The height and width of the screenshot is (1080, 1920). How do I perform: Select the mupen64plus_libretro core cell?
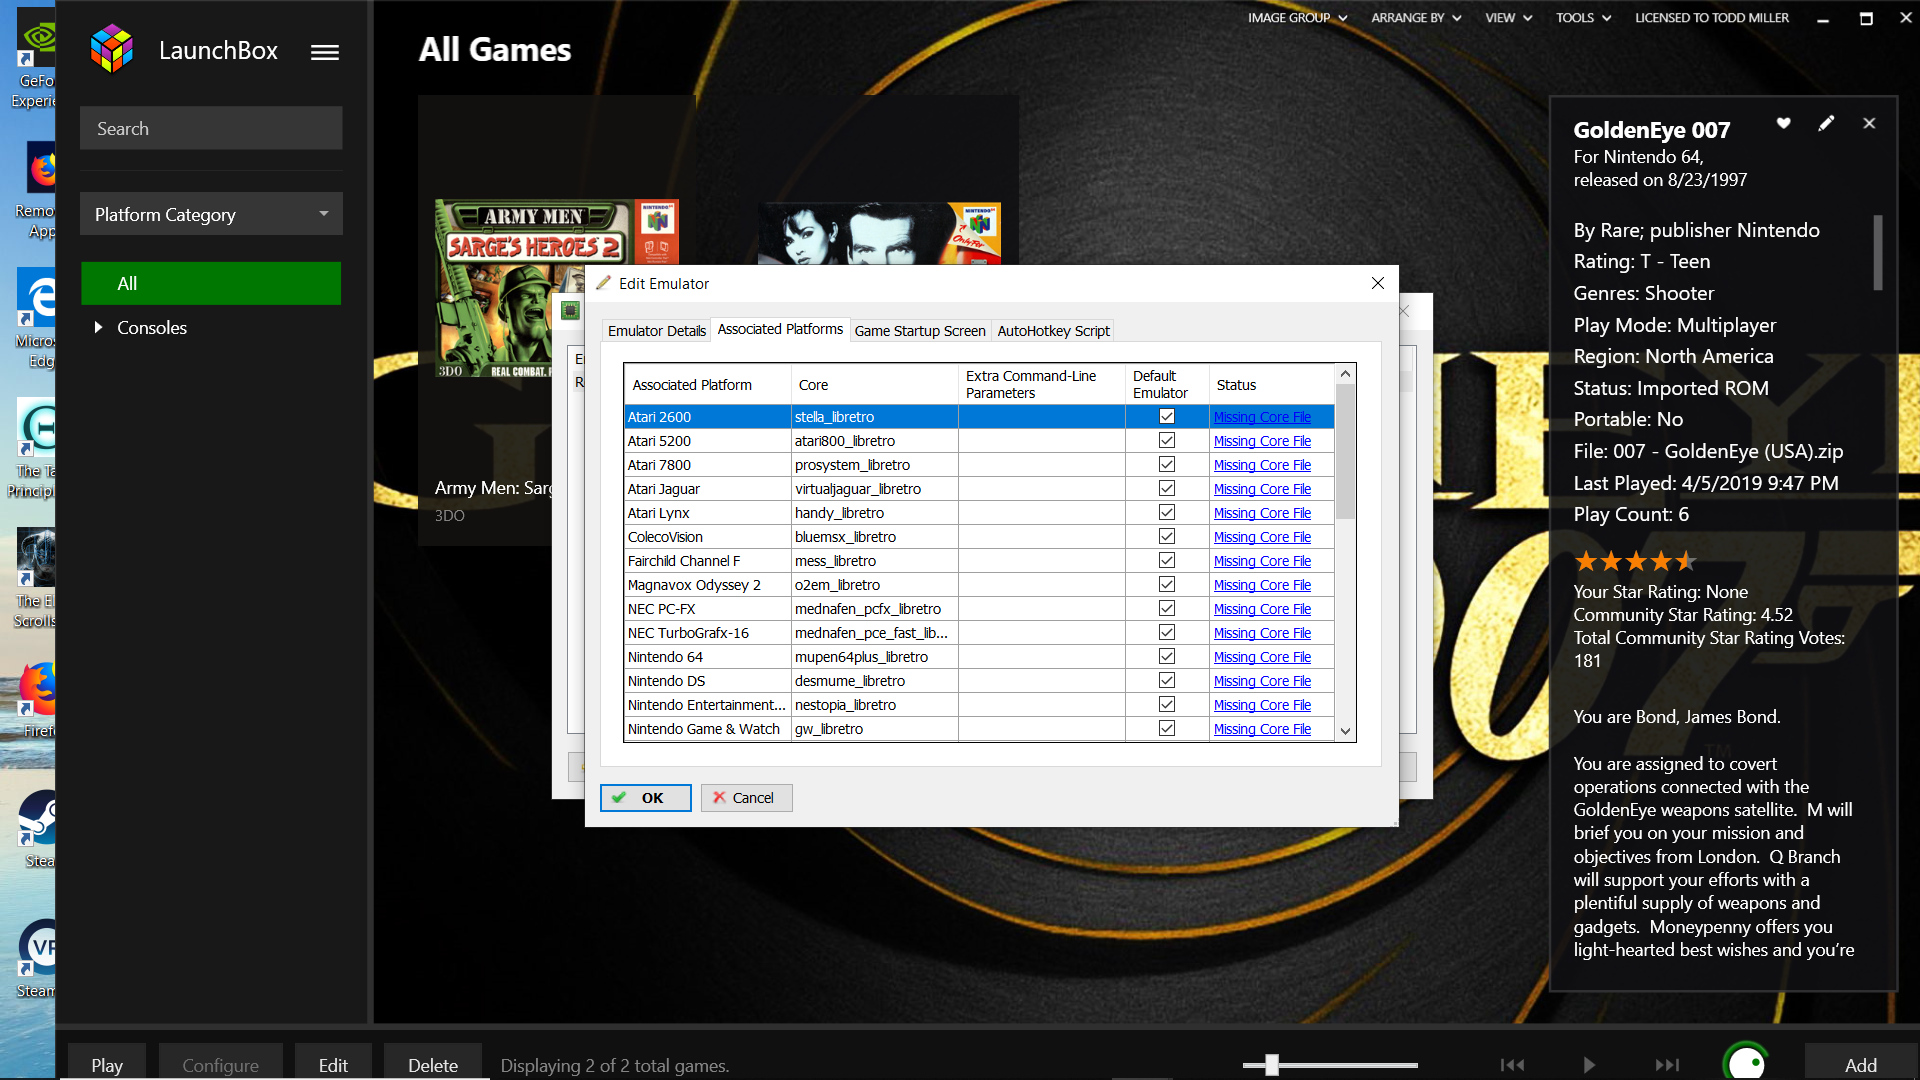pos(874,657)
